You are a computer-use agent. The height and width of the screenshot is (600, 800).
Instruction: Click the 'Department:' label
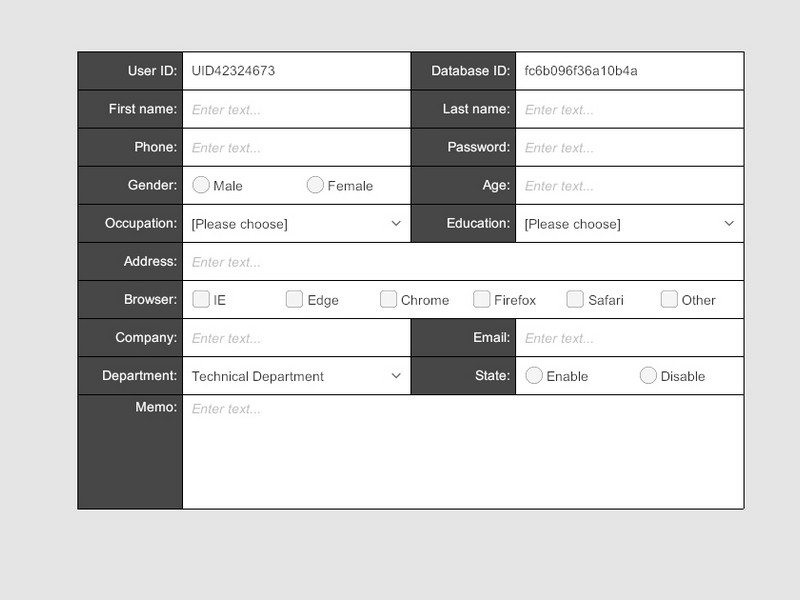(139, 376)
